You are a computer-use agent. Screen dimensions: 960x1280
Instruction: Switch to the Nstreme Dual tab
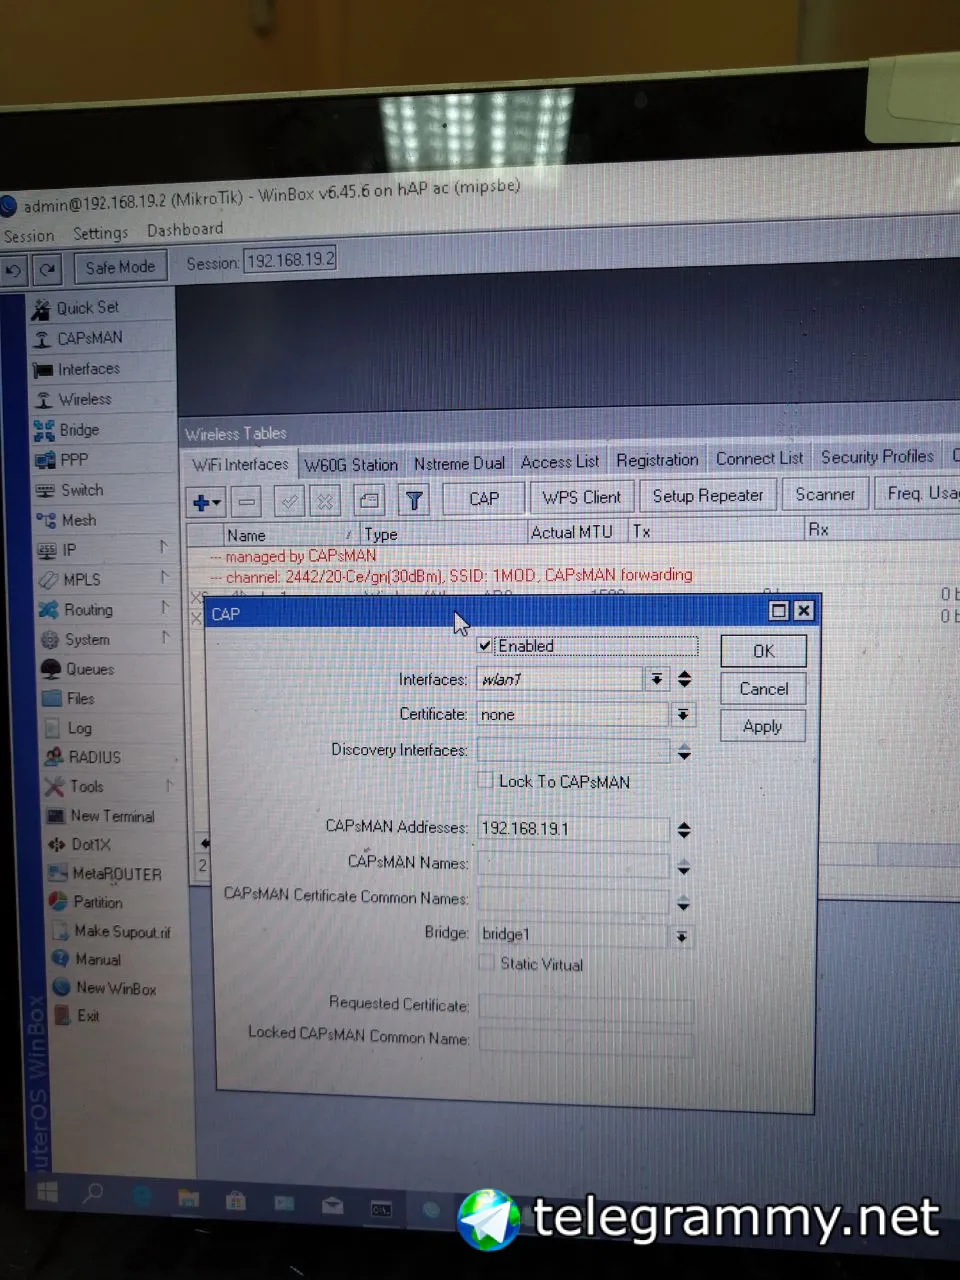[459, 463]
